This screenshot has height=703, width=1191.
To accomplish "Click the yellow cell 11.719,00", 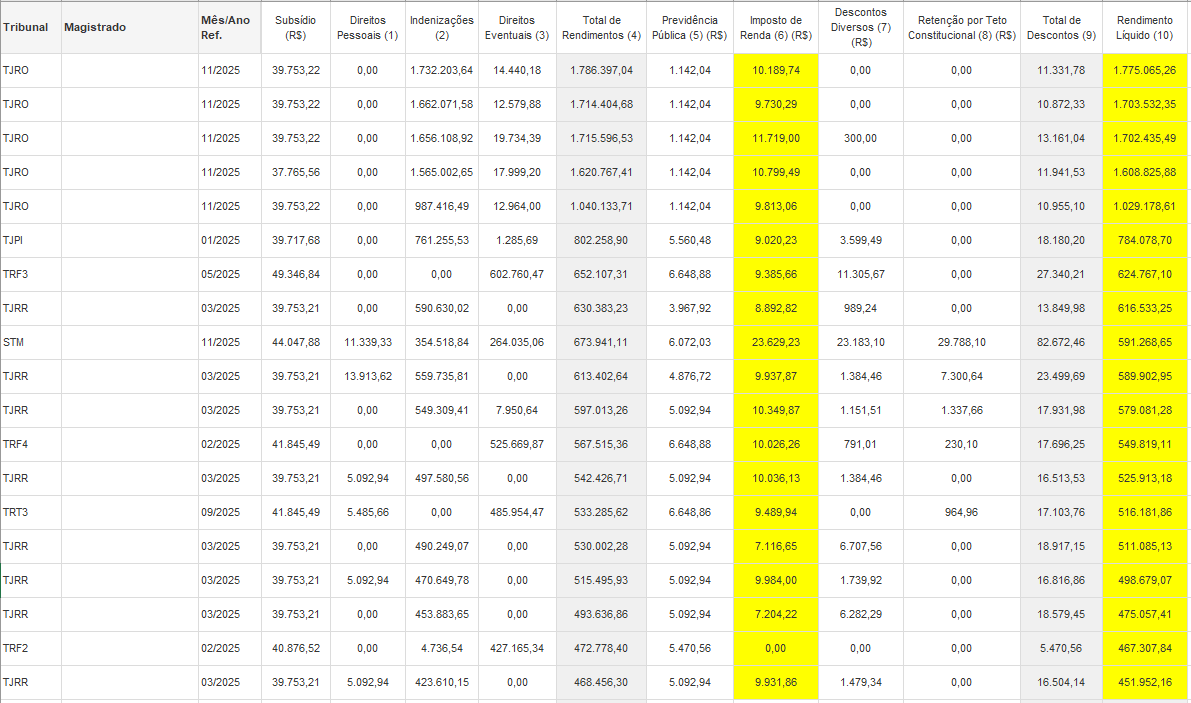I will tap(776, 139).
